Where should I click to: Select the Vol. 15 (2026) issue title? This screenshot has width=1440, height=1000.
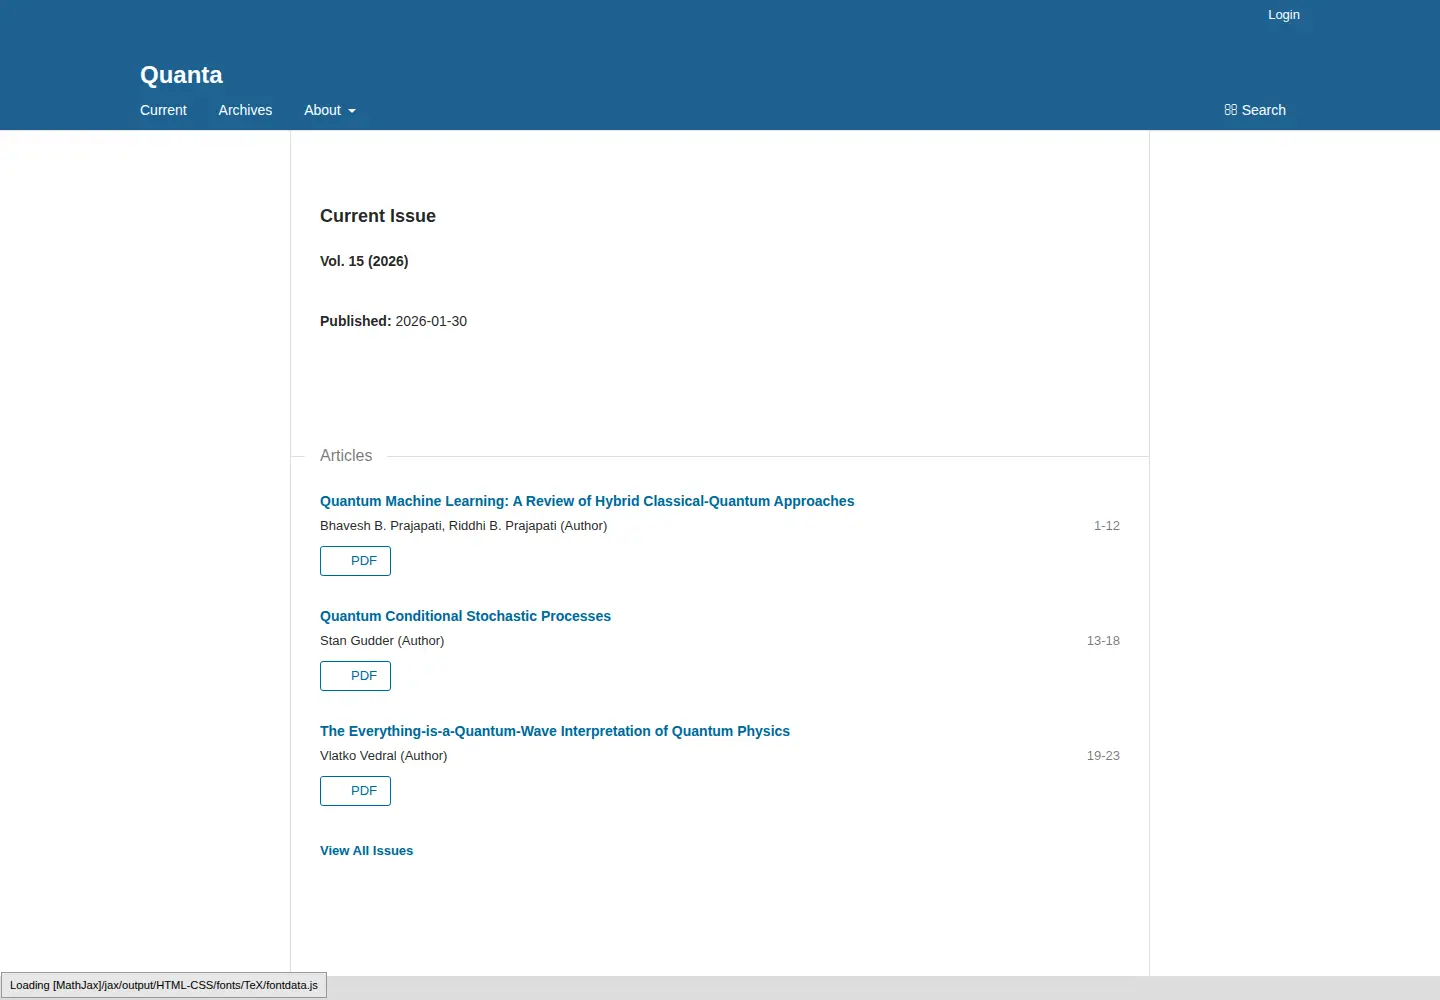coord(364,261)
